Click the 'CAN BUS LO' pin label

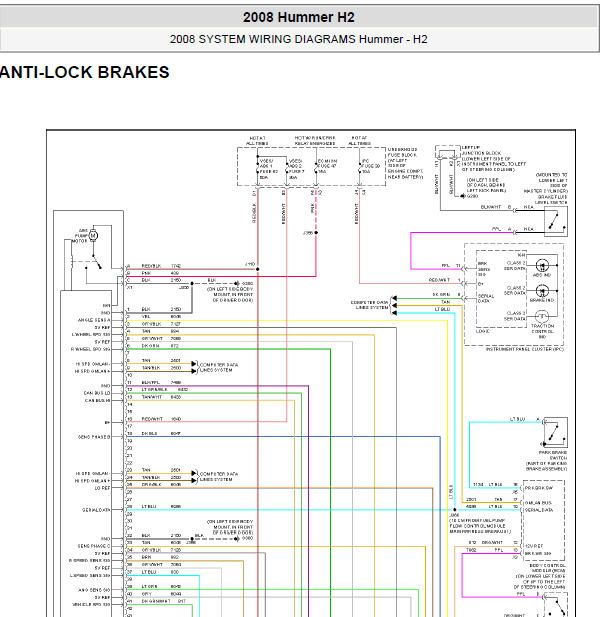tap(97, 393)
